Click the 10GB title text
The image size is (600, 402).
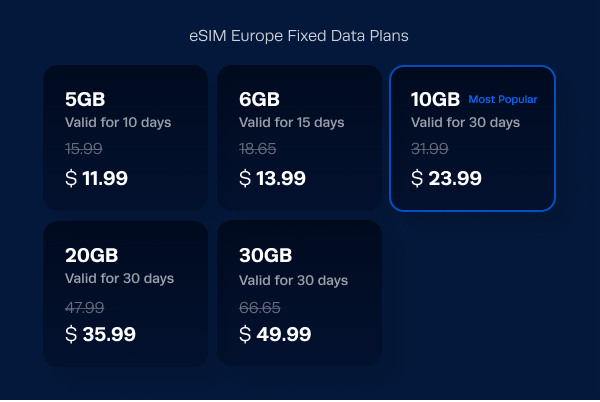coord(435,99)
